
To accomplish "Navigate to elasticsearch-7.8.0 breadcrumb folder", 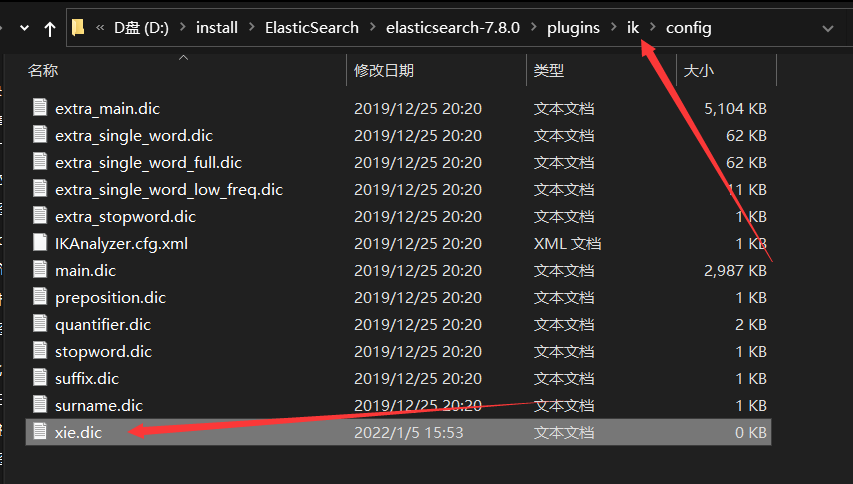I will click(453, 28).
